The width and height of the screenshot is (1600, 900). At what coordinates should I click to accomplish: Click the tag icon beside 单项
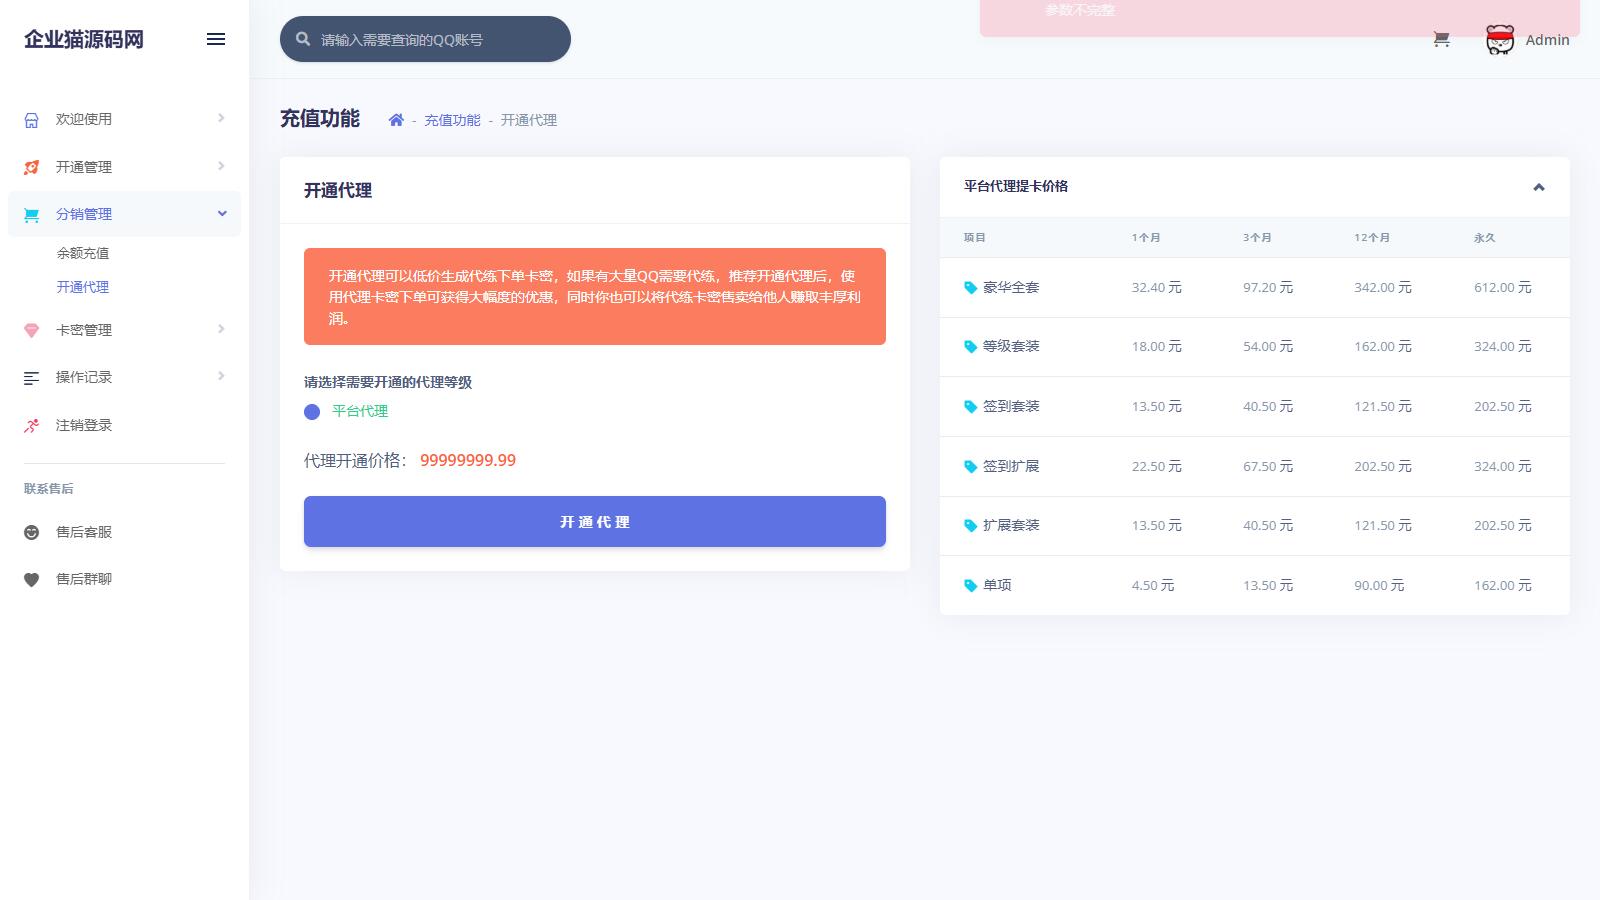point(970,586)
